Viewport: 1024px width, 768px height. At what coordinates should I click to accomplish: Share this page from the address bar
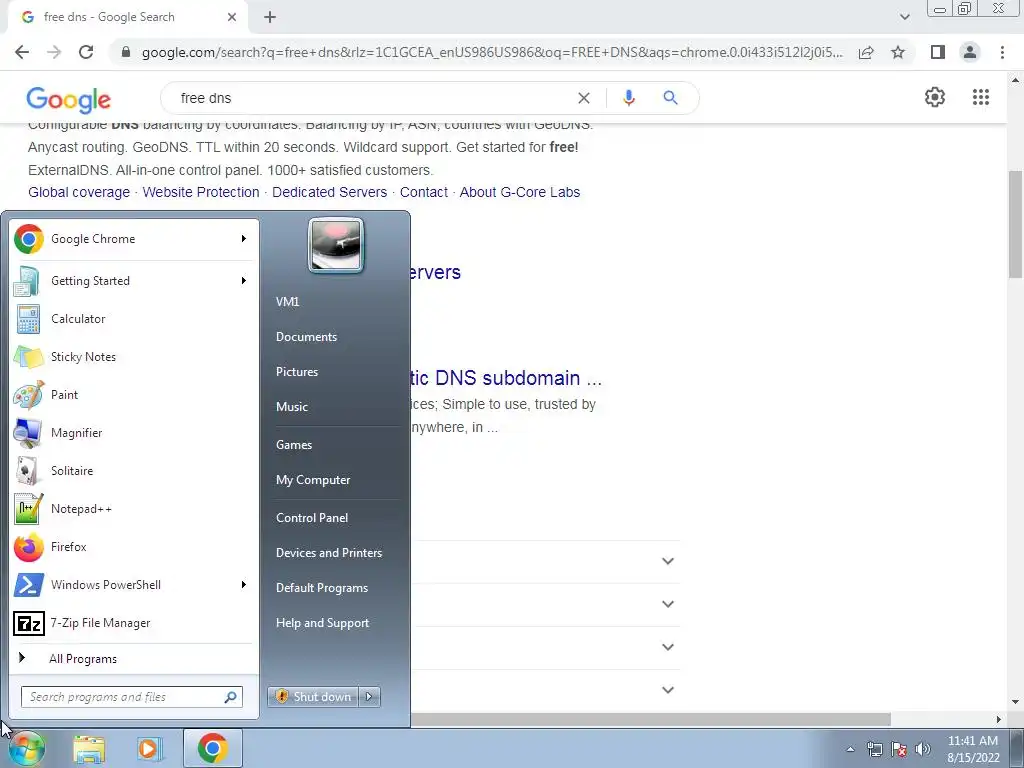(866, 52)
